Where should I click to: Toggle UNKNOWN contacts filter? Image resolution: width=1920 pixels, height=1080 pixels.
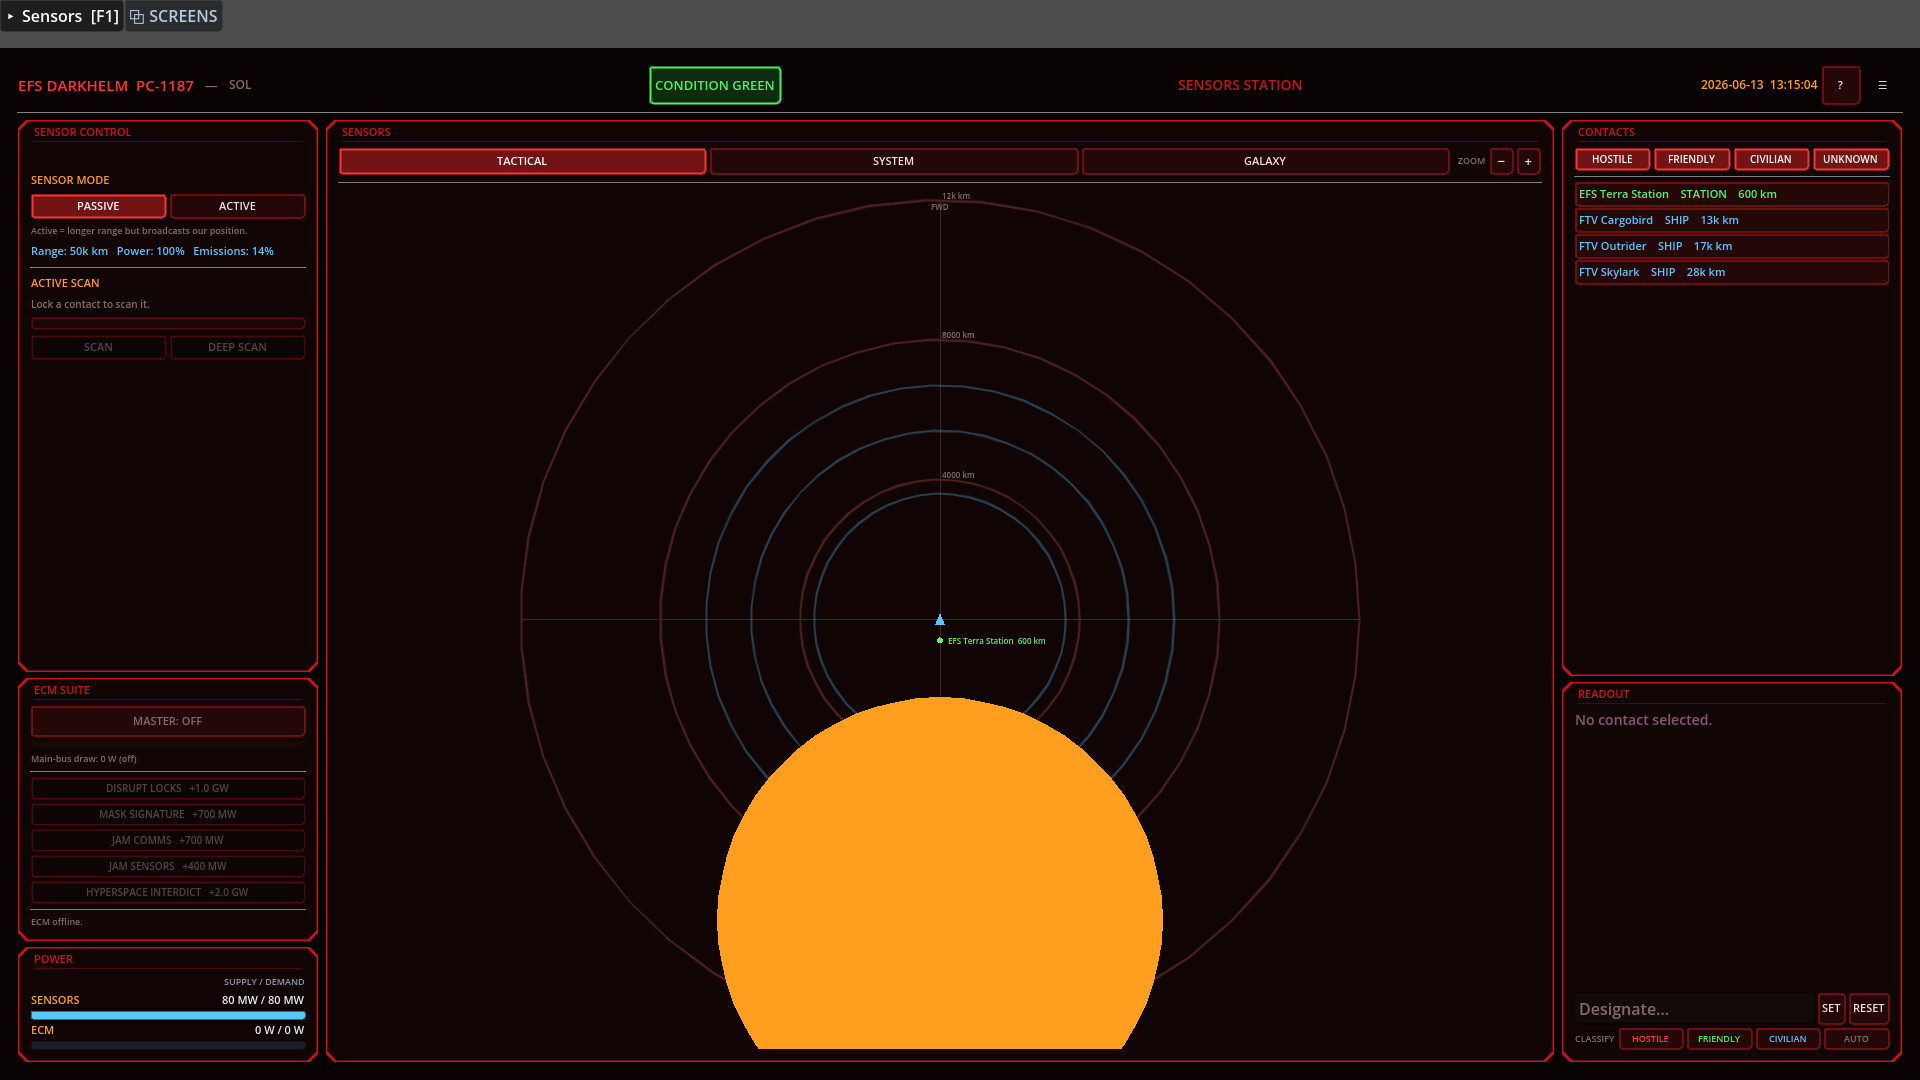[1850, 159]
